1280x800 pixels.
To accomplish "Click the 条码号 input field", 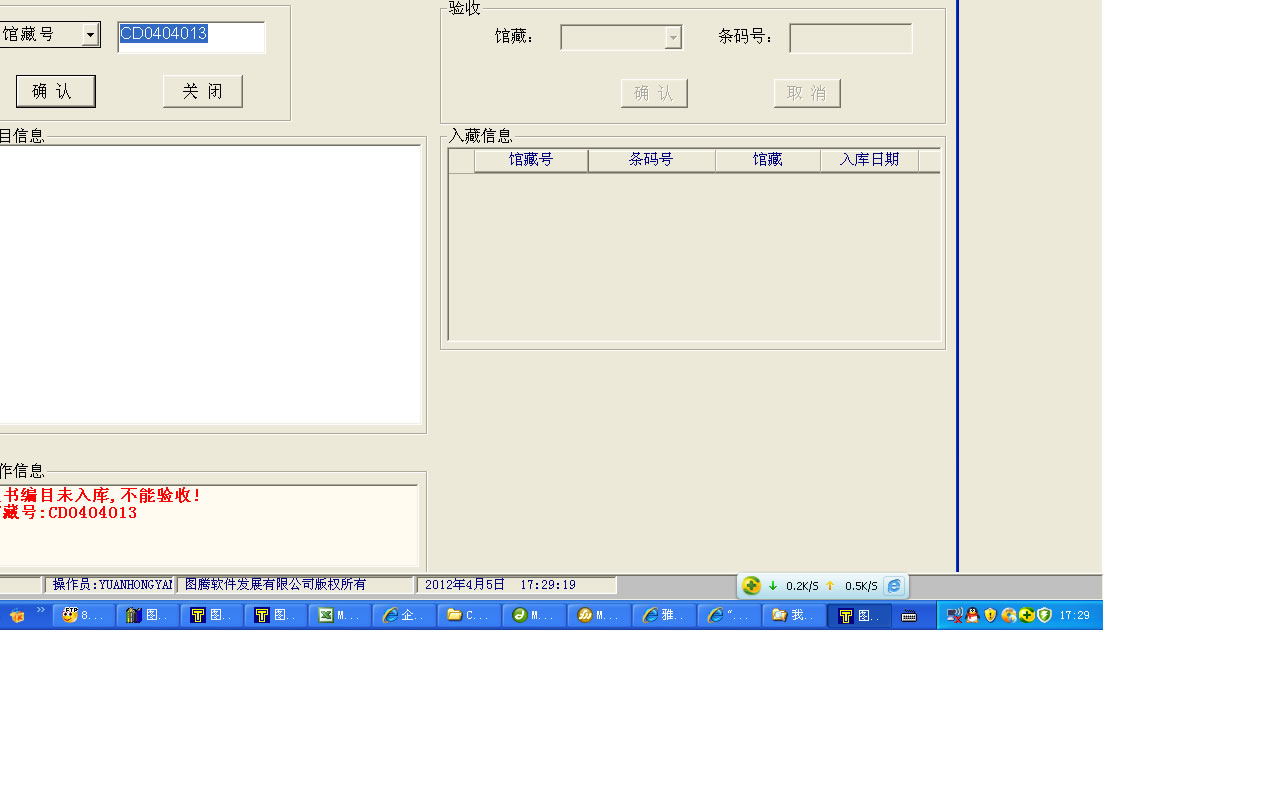I will point(850,38).
